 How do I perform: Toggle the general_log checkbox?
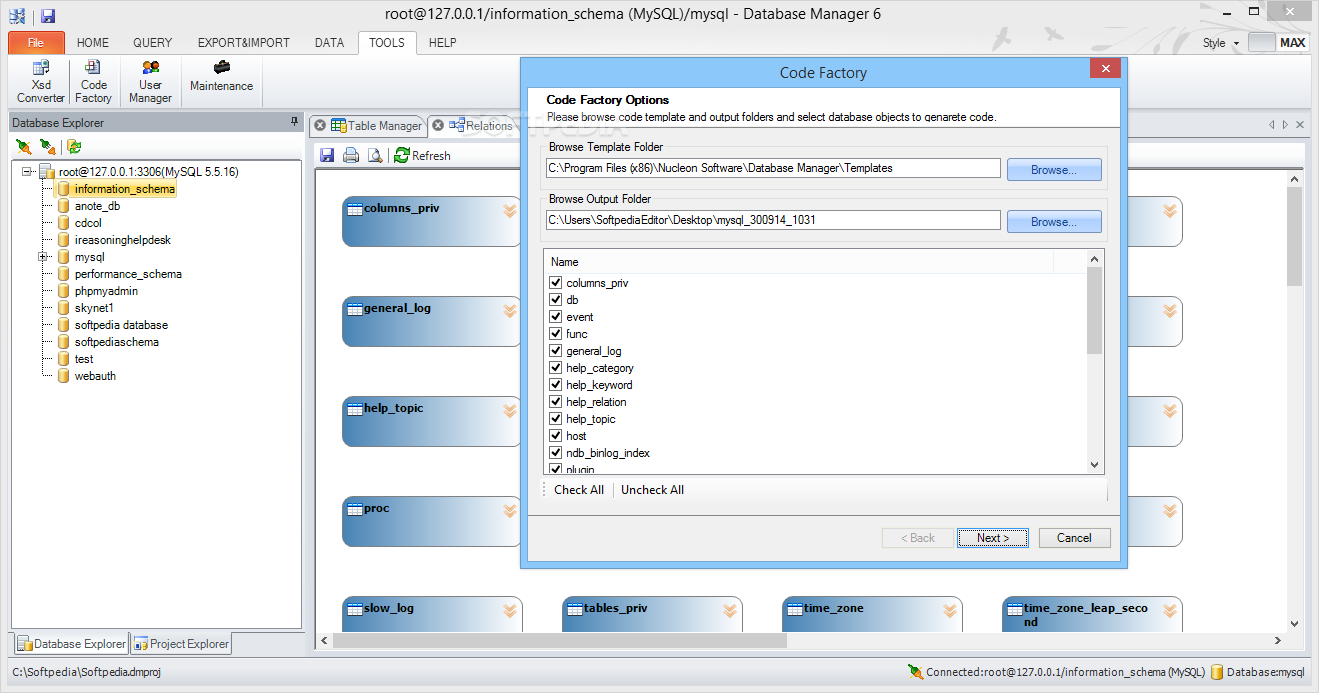point(556,351)
